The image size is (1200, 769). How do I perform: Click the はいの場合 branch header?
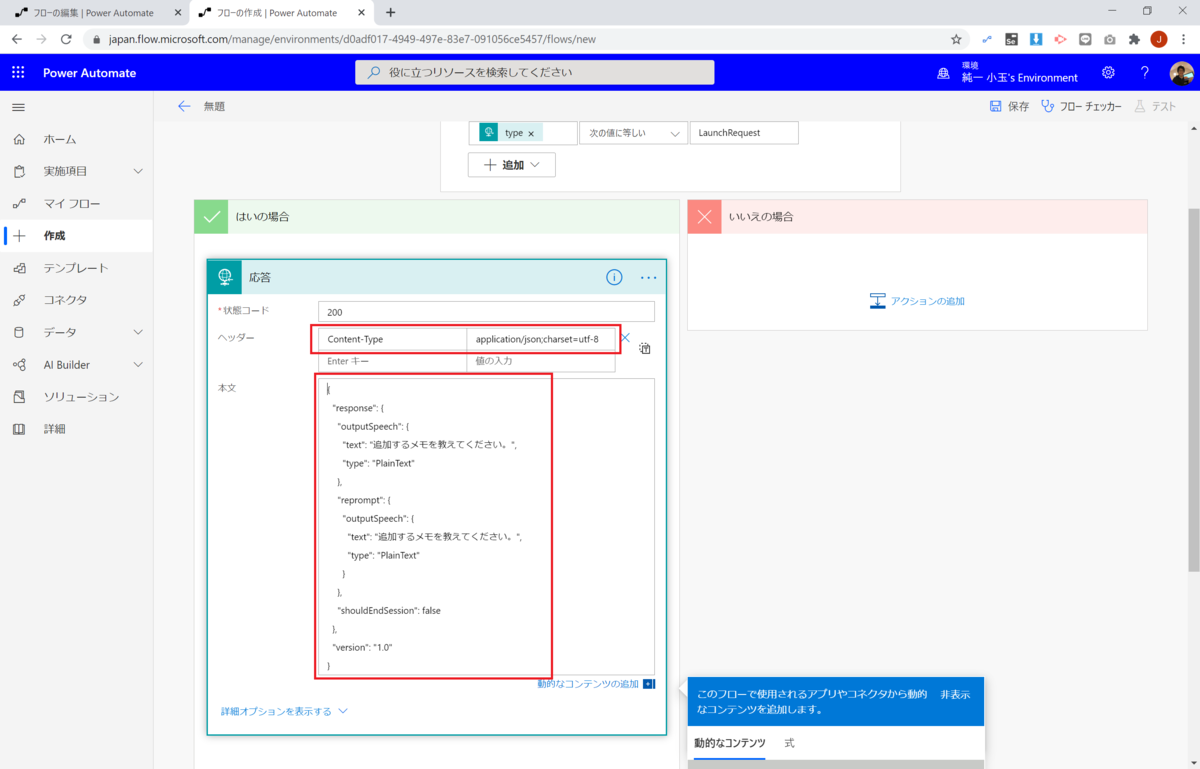(x=437, y=217)
